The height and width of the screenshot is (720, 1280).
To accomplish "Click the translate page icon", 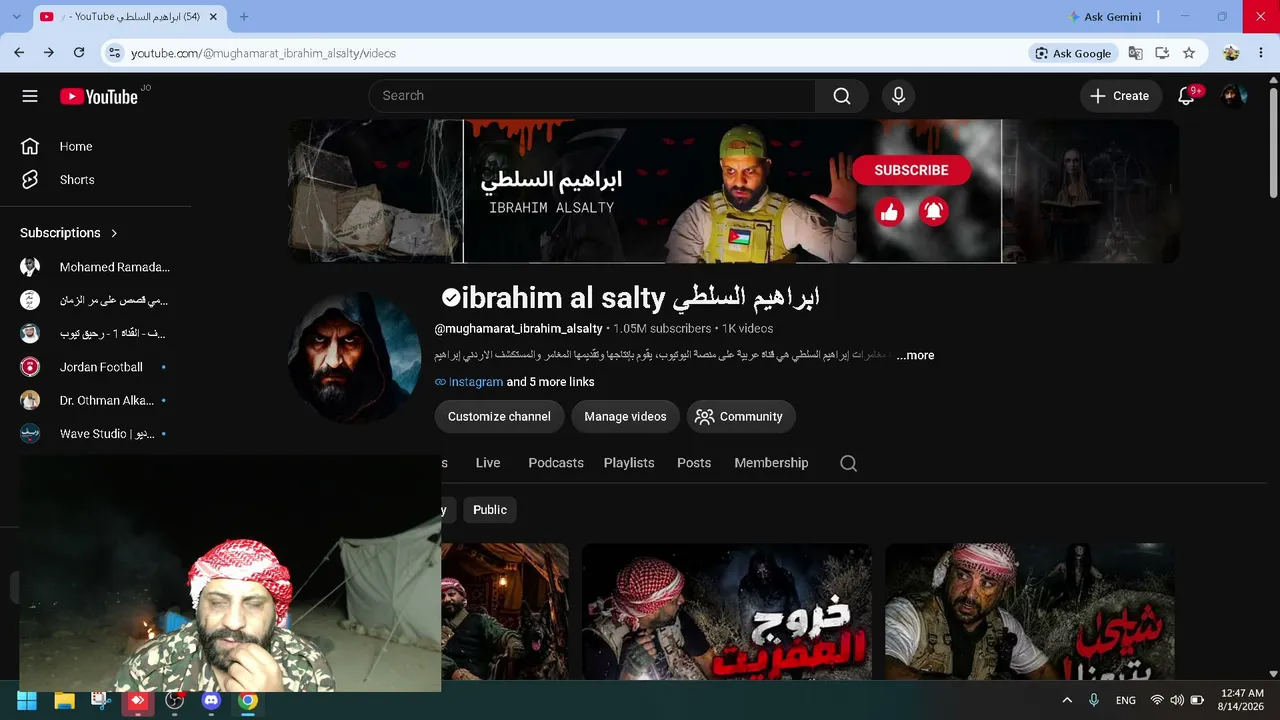I will coord(1136,53).
